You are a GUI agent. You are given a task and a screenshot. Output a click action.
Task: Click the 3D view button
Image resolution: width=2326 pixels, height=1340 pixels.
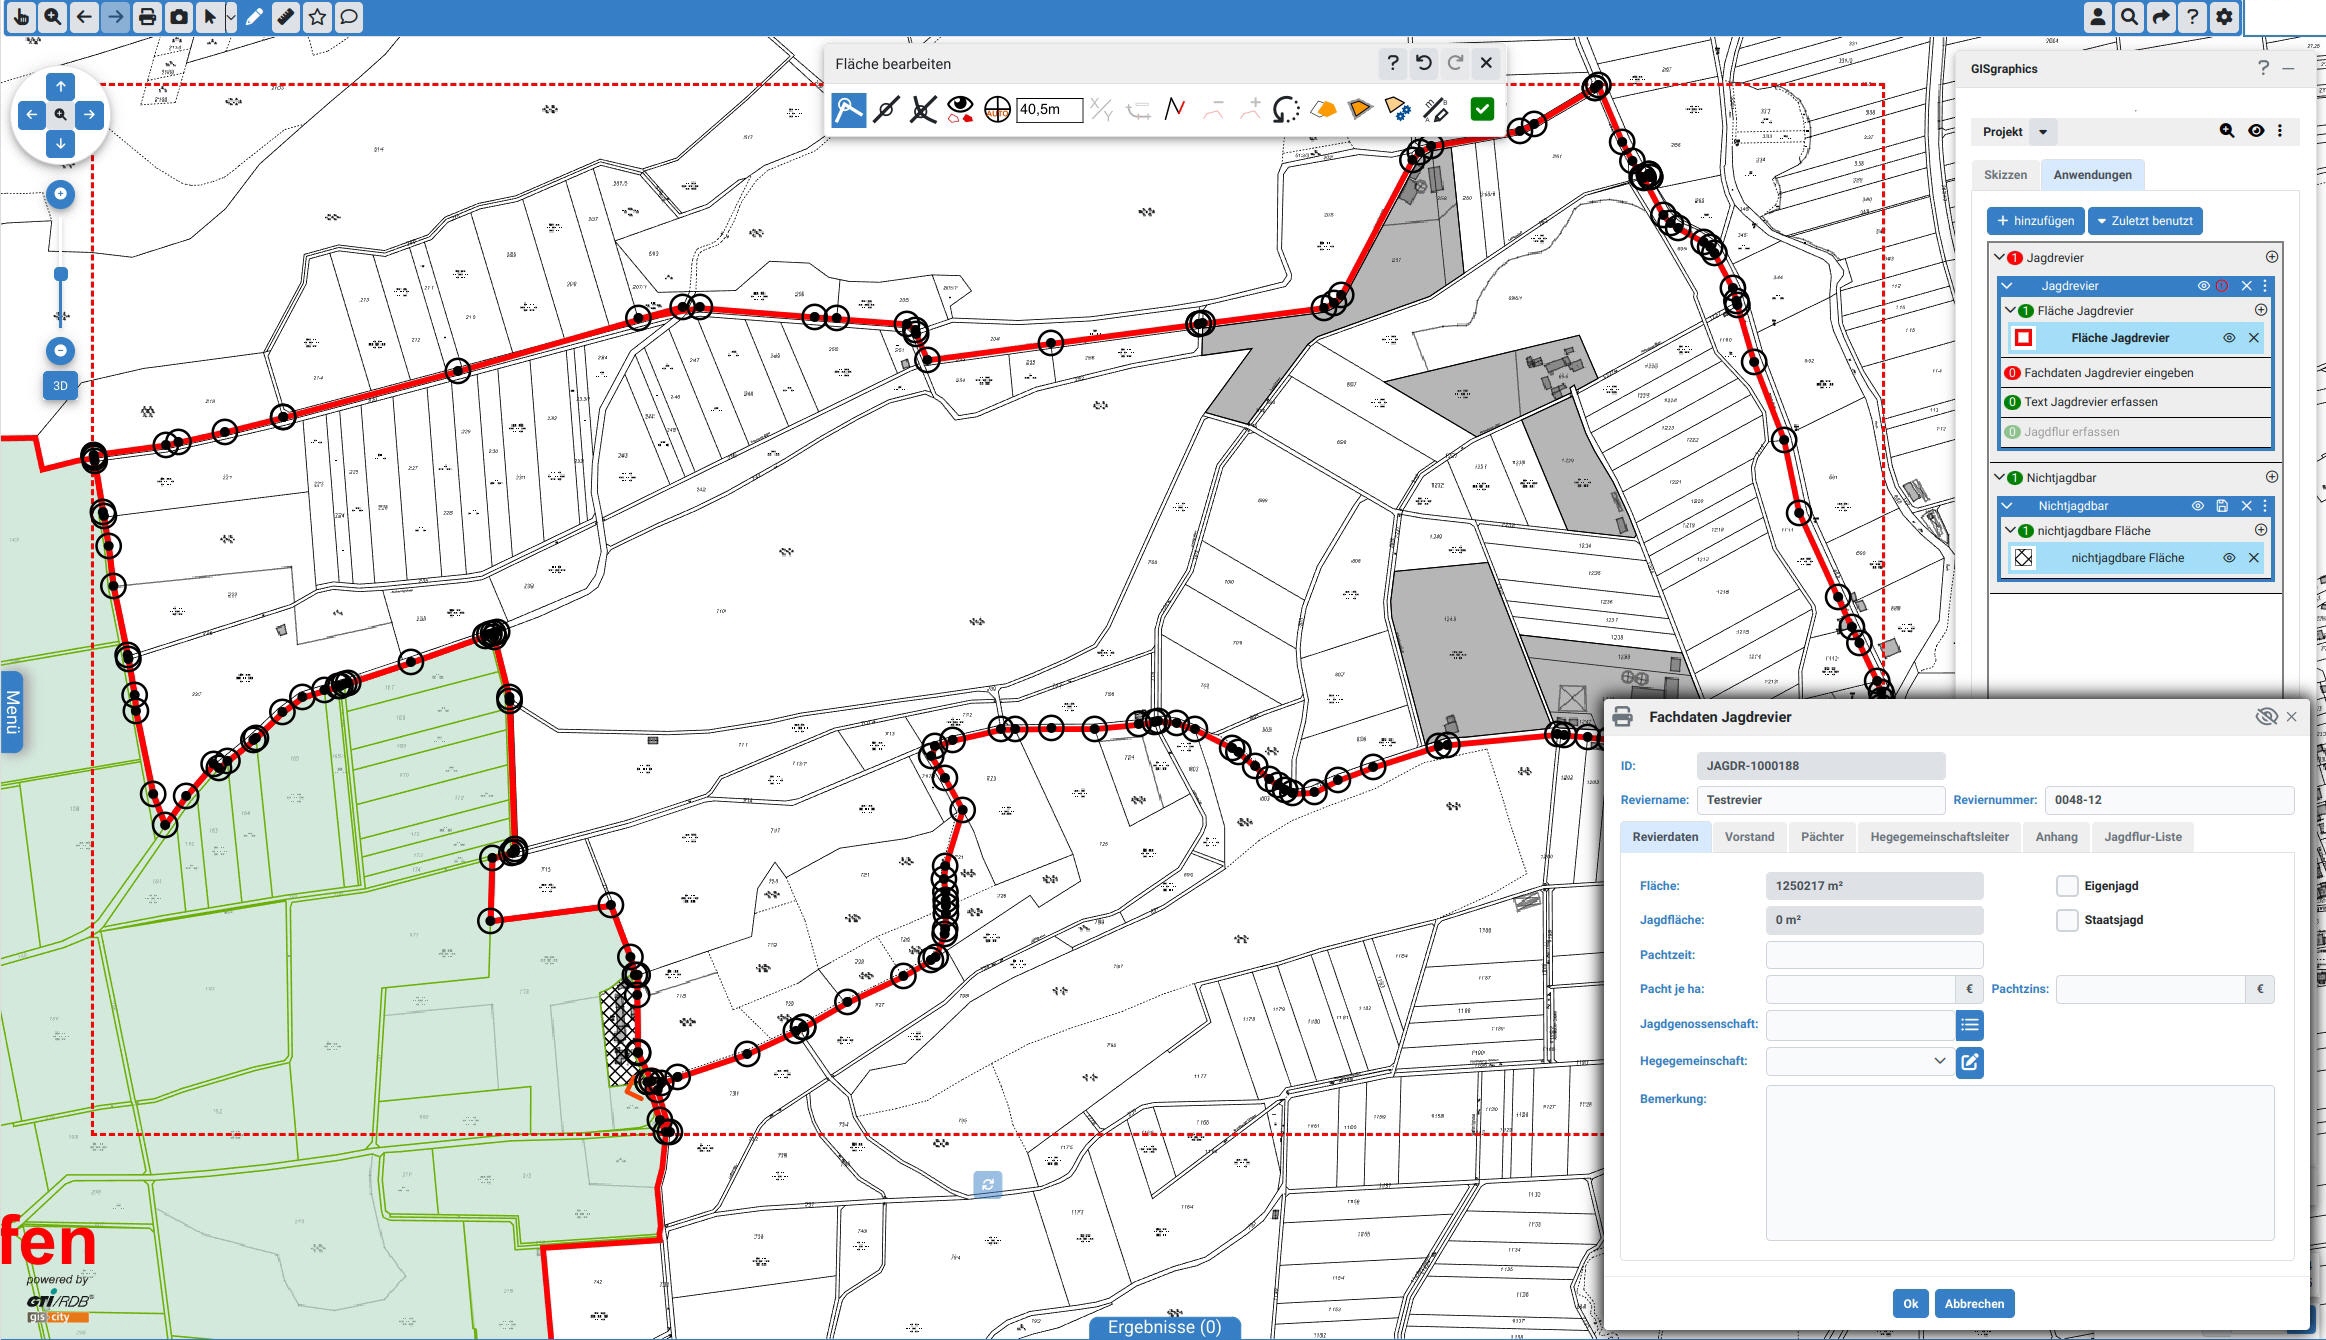coord(60,386)
